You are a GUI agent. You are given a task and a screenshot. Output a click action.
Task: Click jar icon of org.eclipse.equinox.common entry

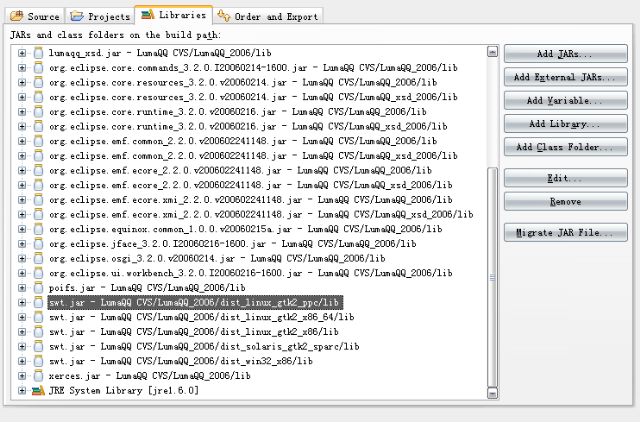click(38, 229)
